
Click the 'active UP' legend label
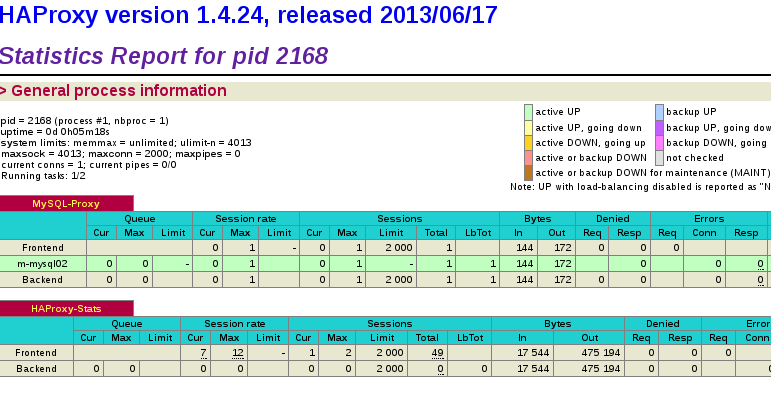tap(558, 112)
